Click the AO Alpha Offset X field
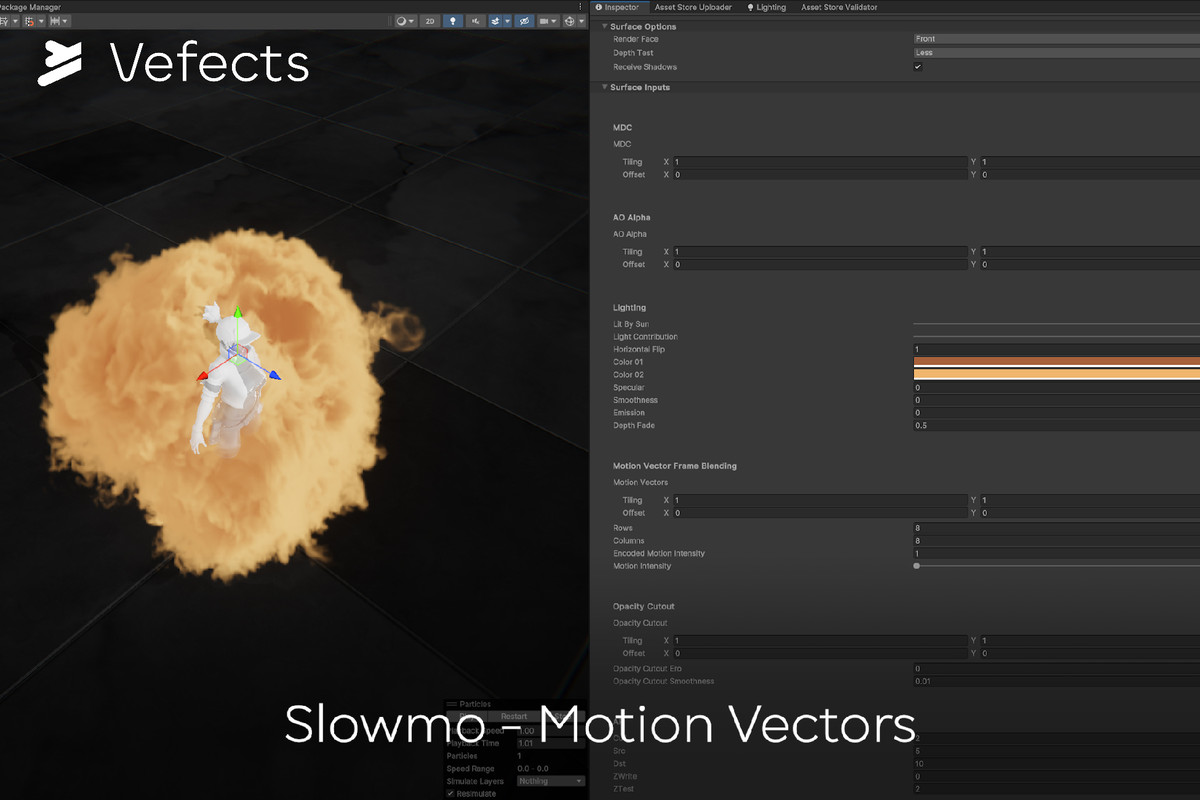The width and height of the screenshot is (1200, 800). click(x=820, y=265)
